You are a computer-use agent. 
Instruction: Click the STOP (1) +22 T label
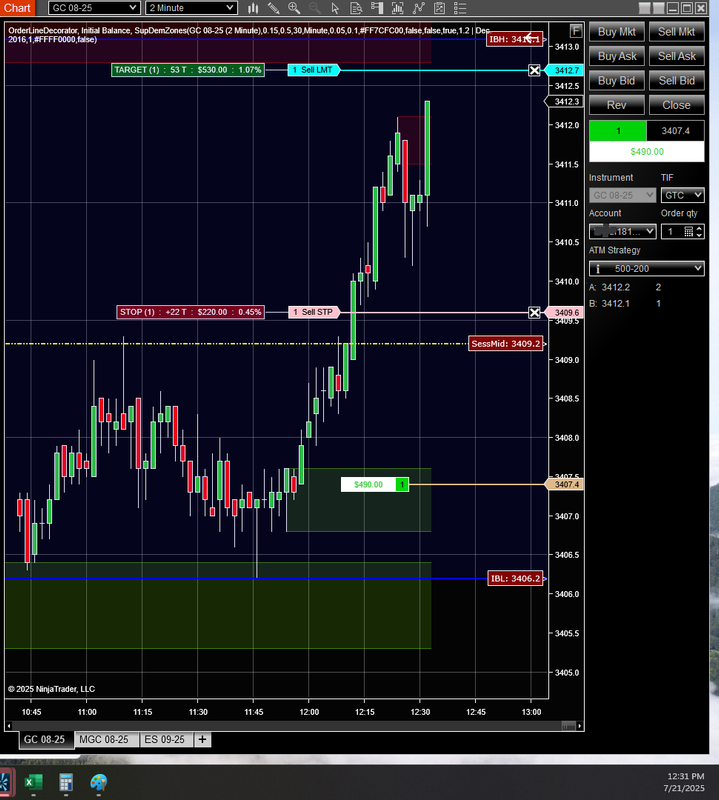pos(190,312)
